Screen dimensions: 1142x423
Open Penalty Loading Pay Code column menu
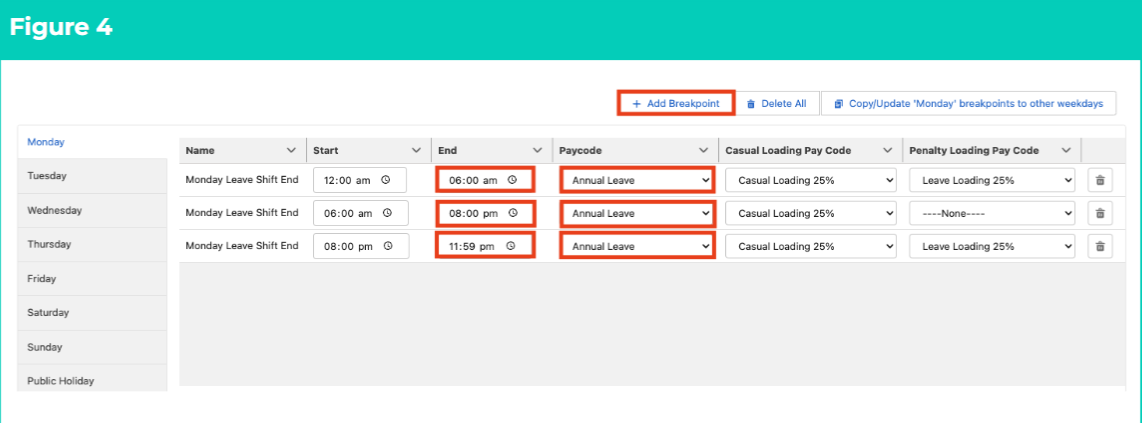click(x=1066, y=151)
